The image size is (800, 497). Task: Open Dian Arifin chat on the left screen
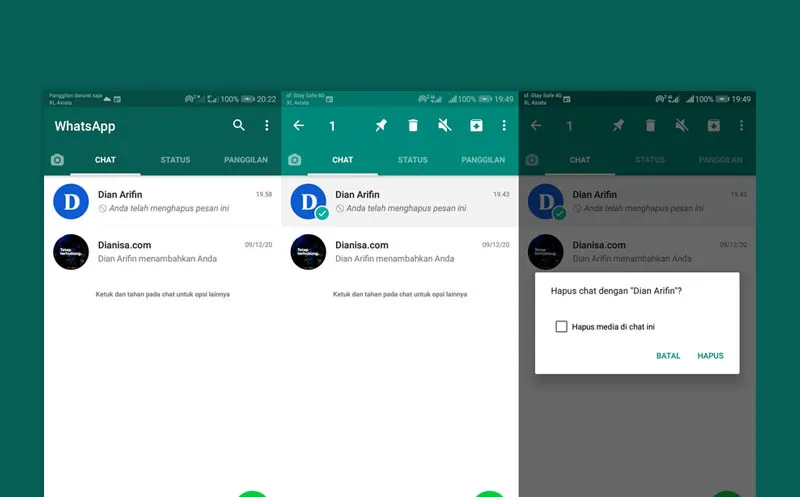click(160, 201)
